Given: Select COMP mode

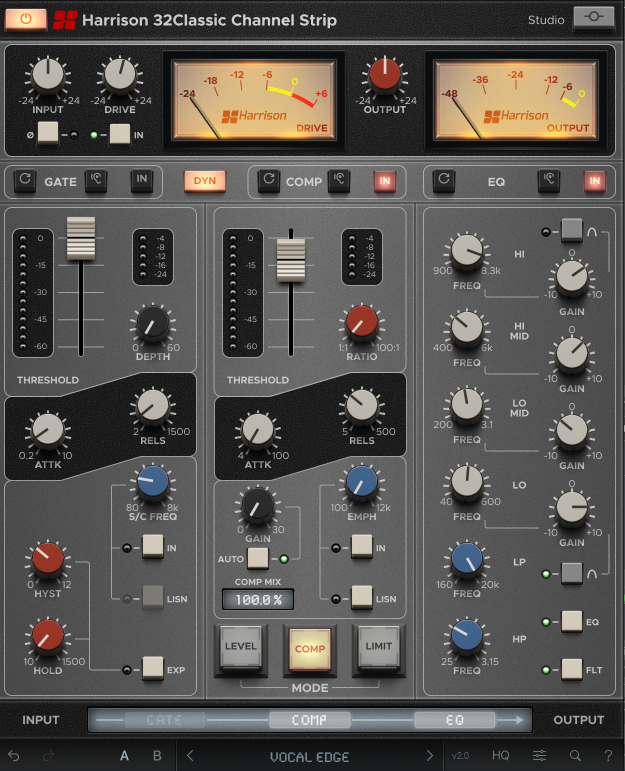Looking at the screenshot, I should [x=310, y=649].
